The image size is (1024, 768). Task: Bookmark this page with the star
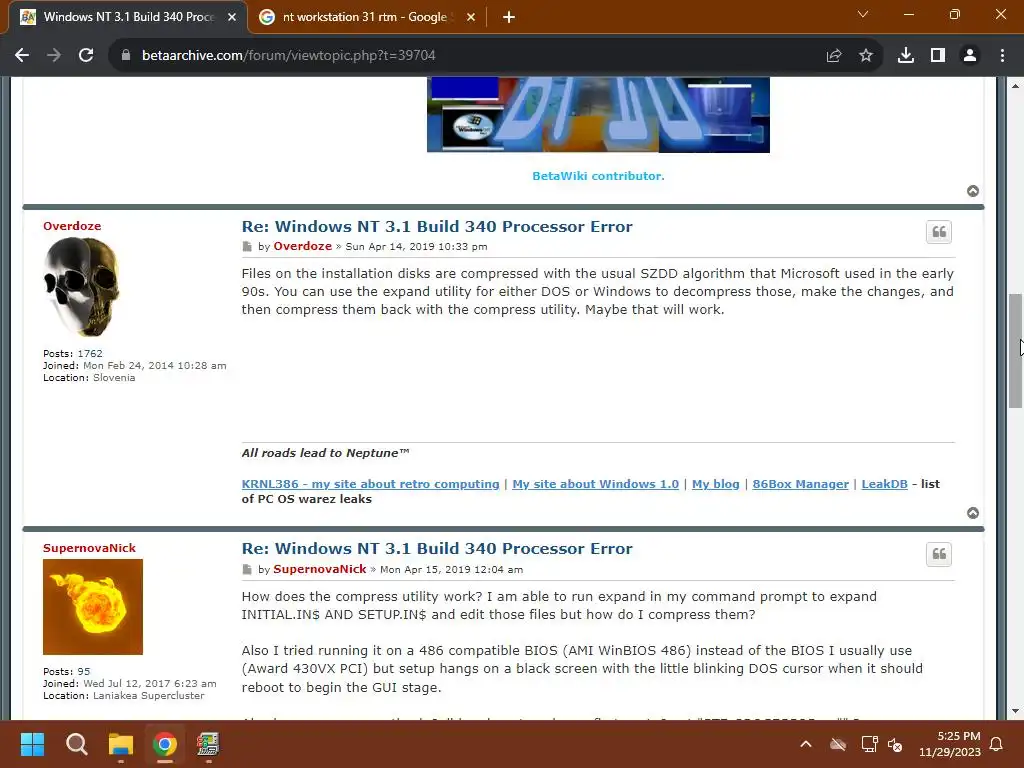click(x=866, y=56)
